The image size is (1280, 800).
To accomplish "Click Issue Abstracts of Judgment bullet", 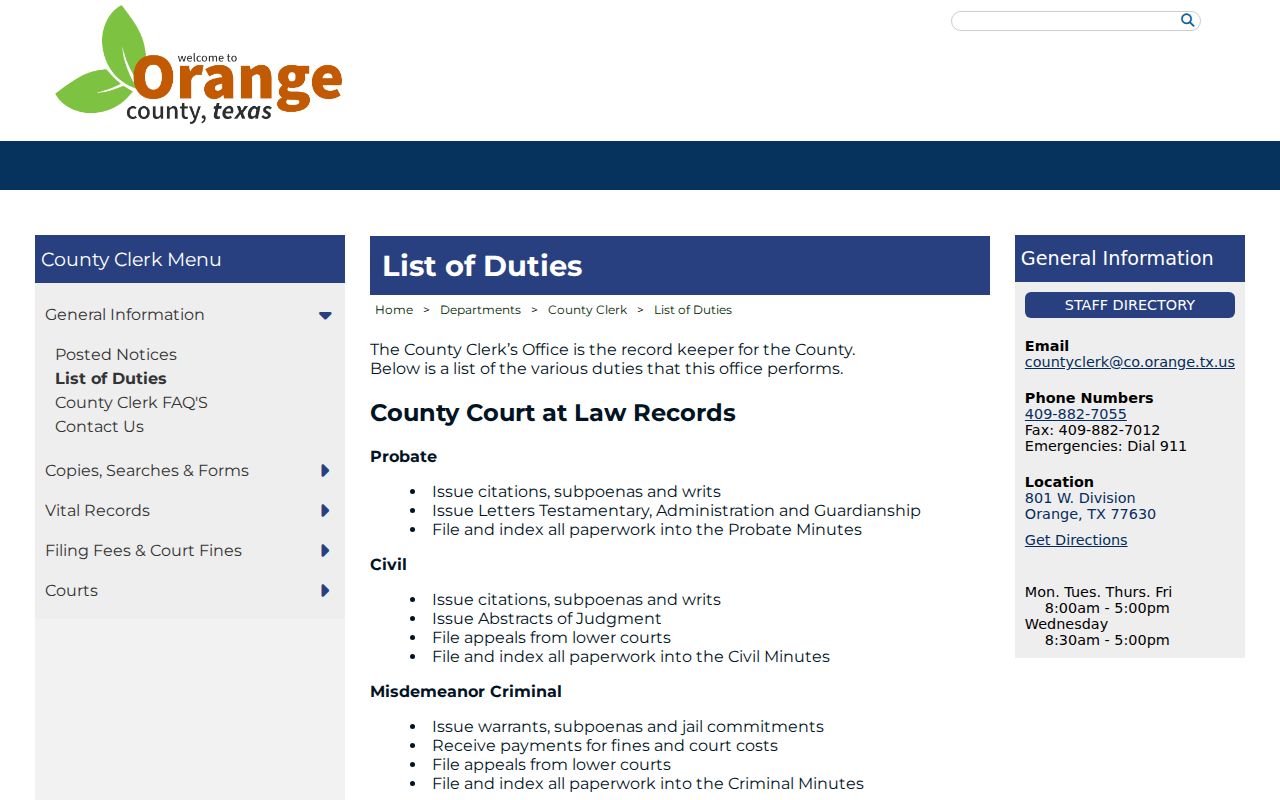I will pyautogui.click(x=546, y=618).
